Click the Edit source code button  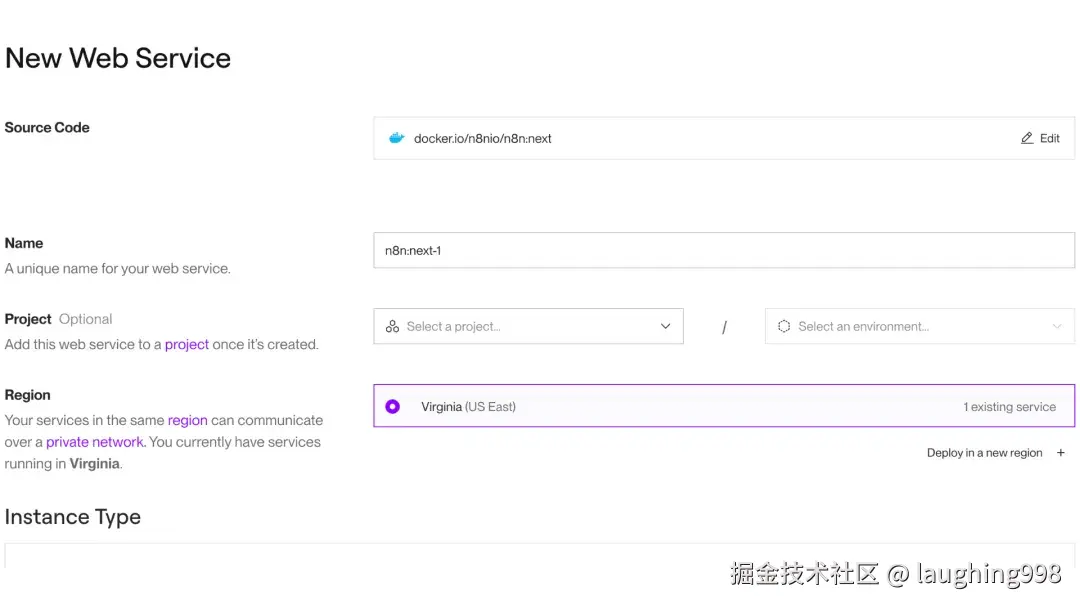1040,138
